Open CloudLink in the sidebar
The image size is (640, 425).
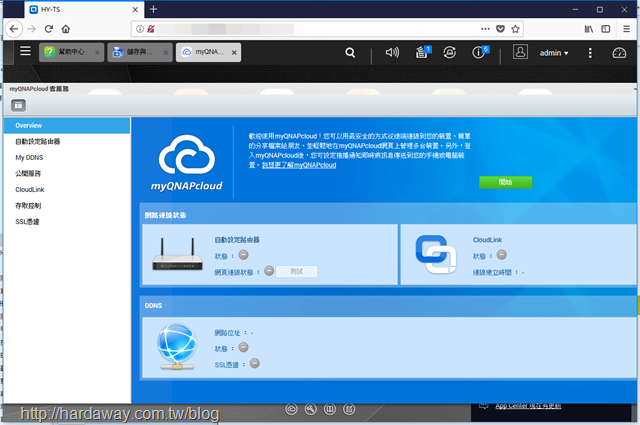(x=67, y=189)
